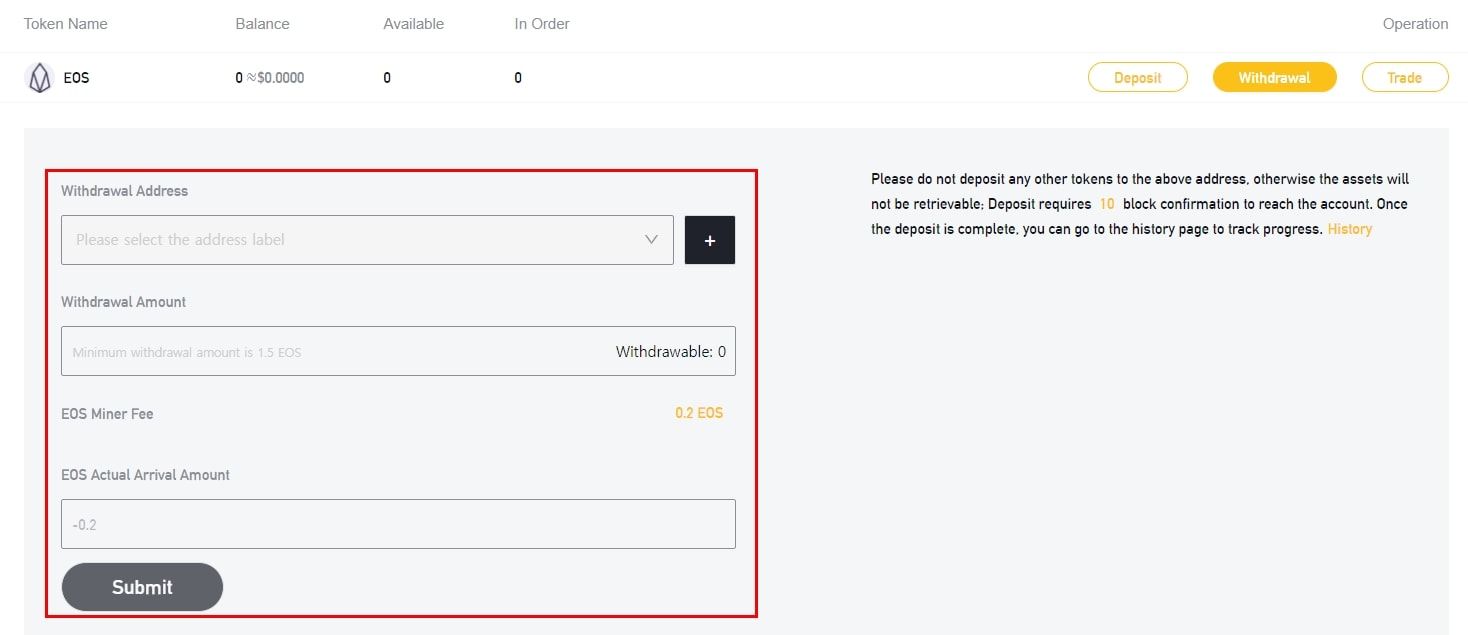Click the balance value ≈$0.0000
This screenshot has width=1468, height=635.
(x=275, y=78)
